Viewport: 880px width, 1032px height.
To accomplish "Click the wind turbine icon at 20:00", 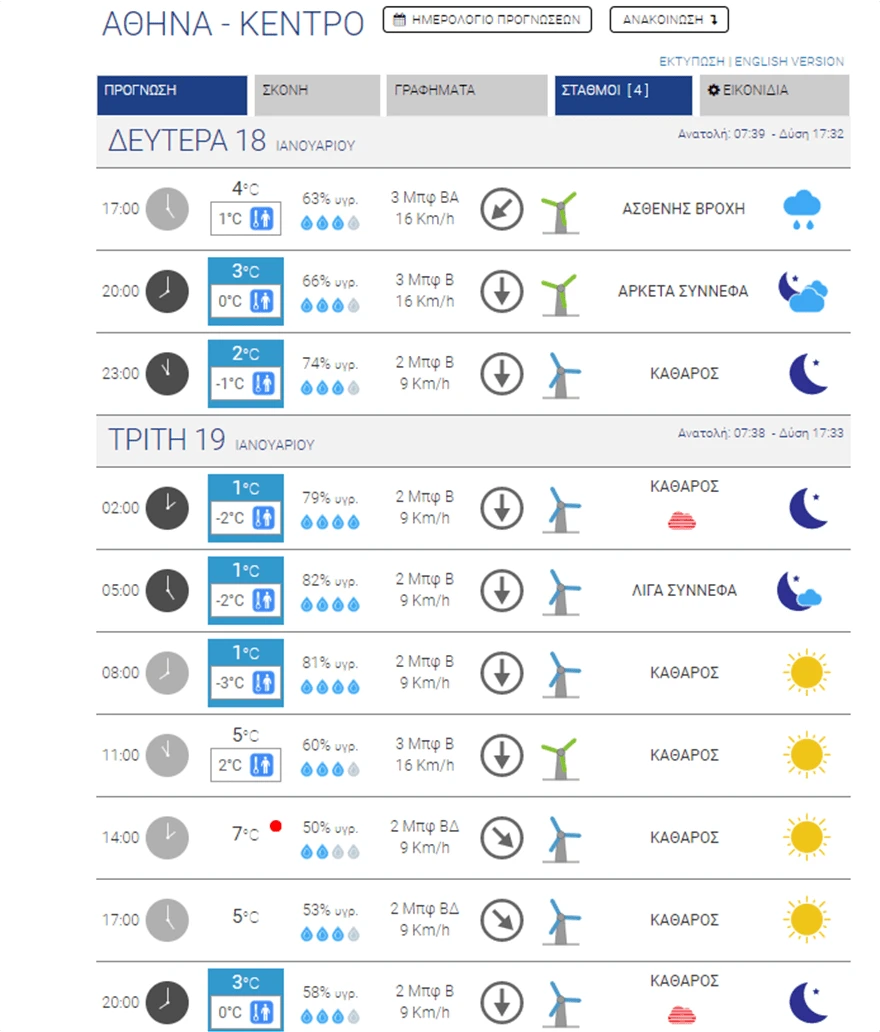I will coord(560,291).
